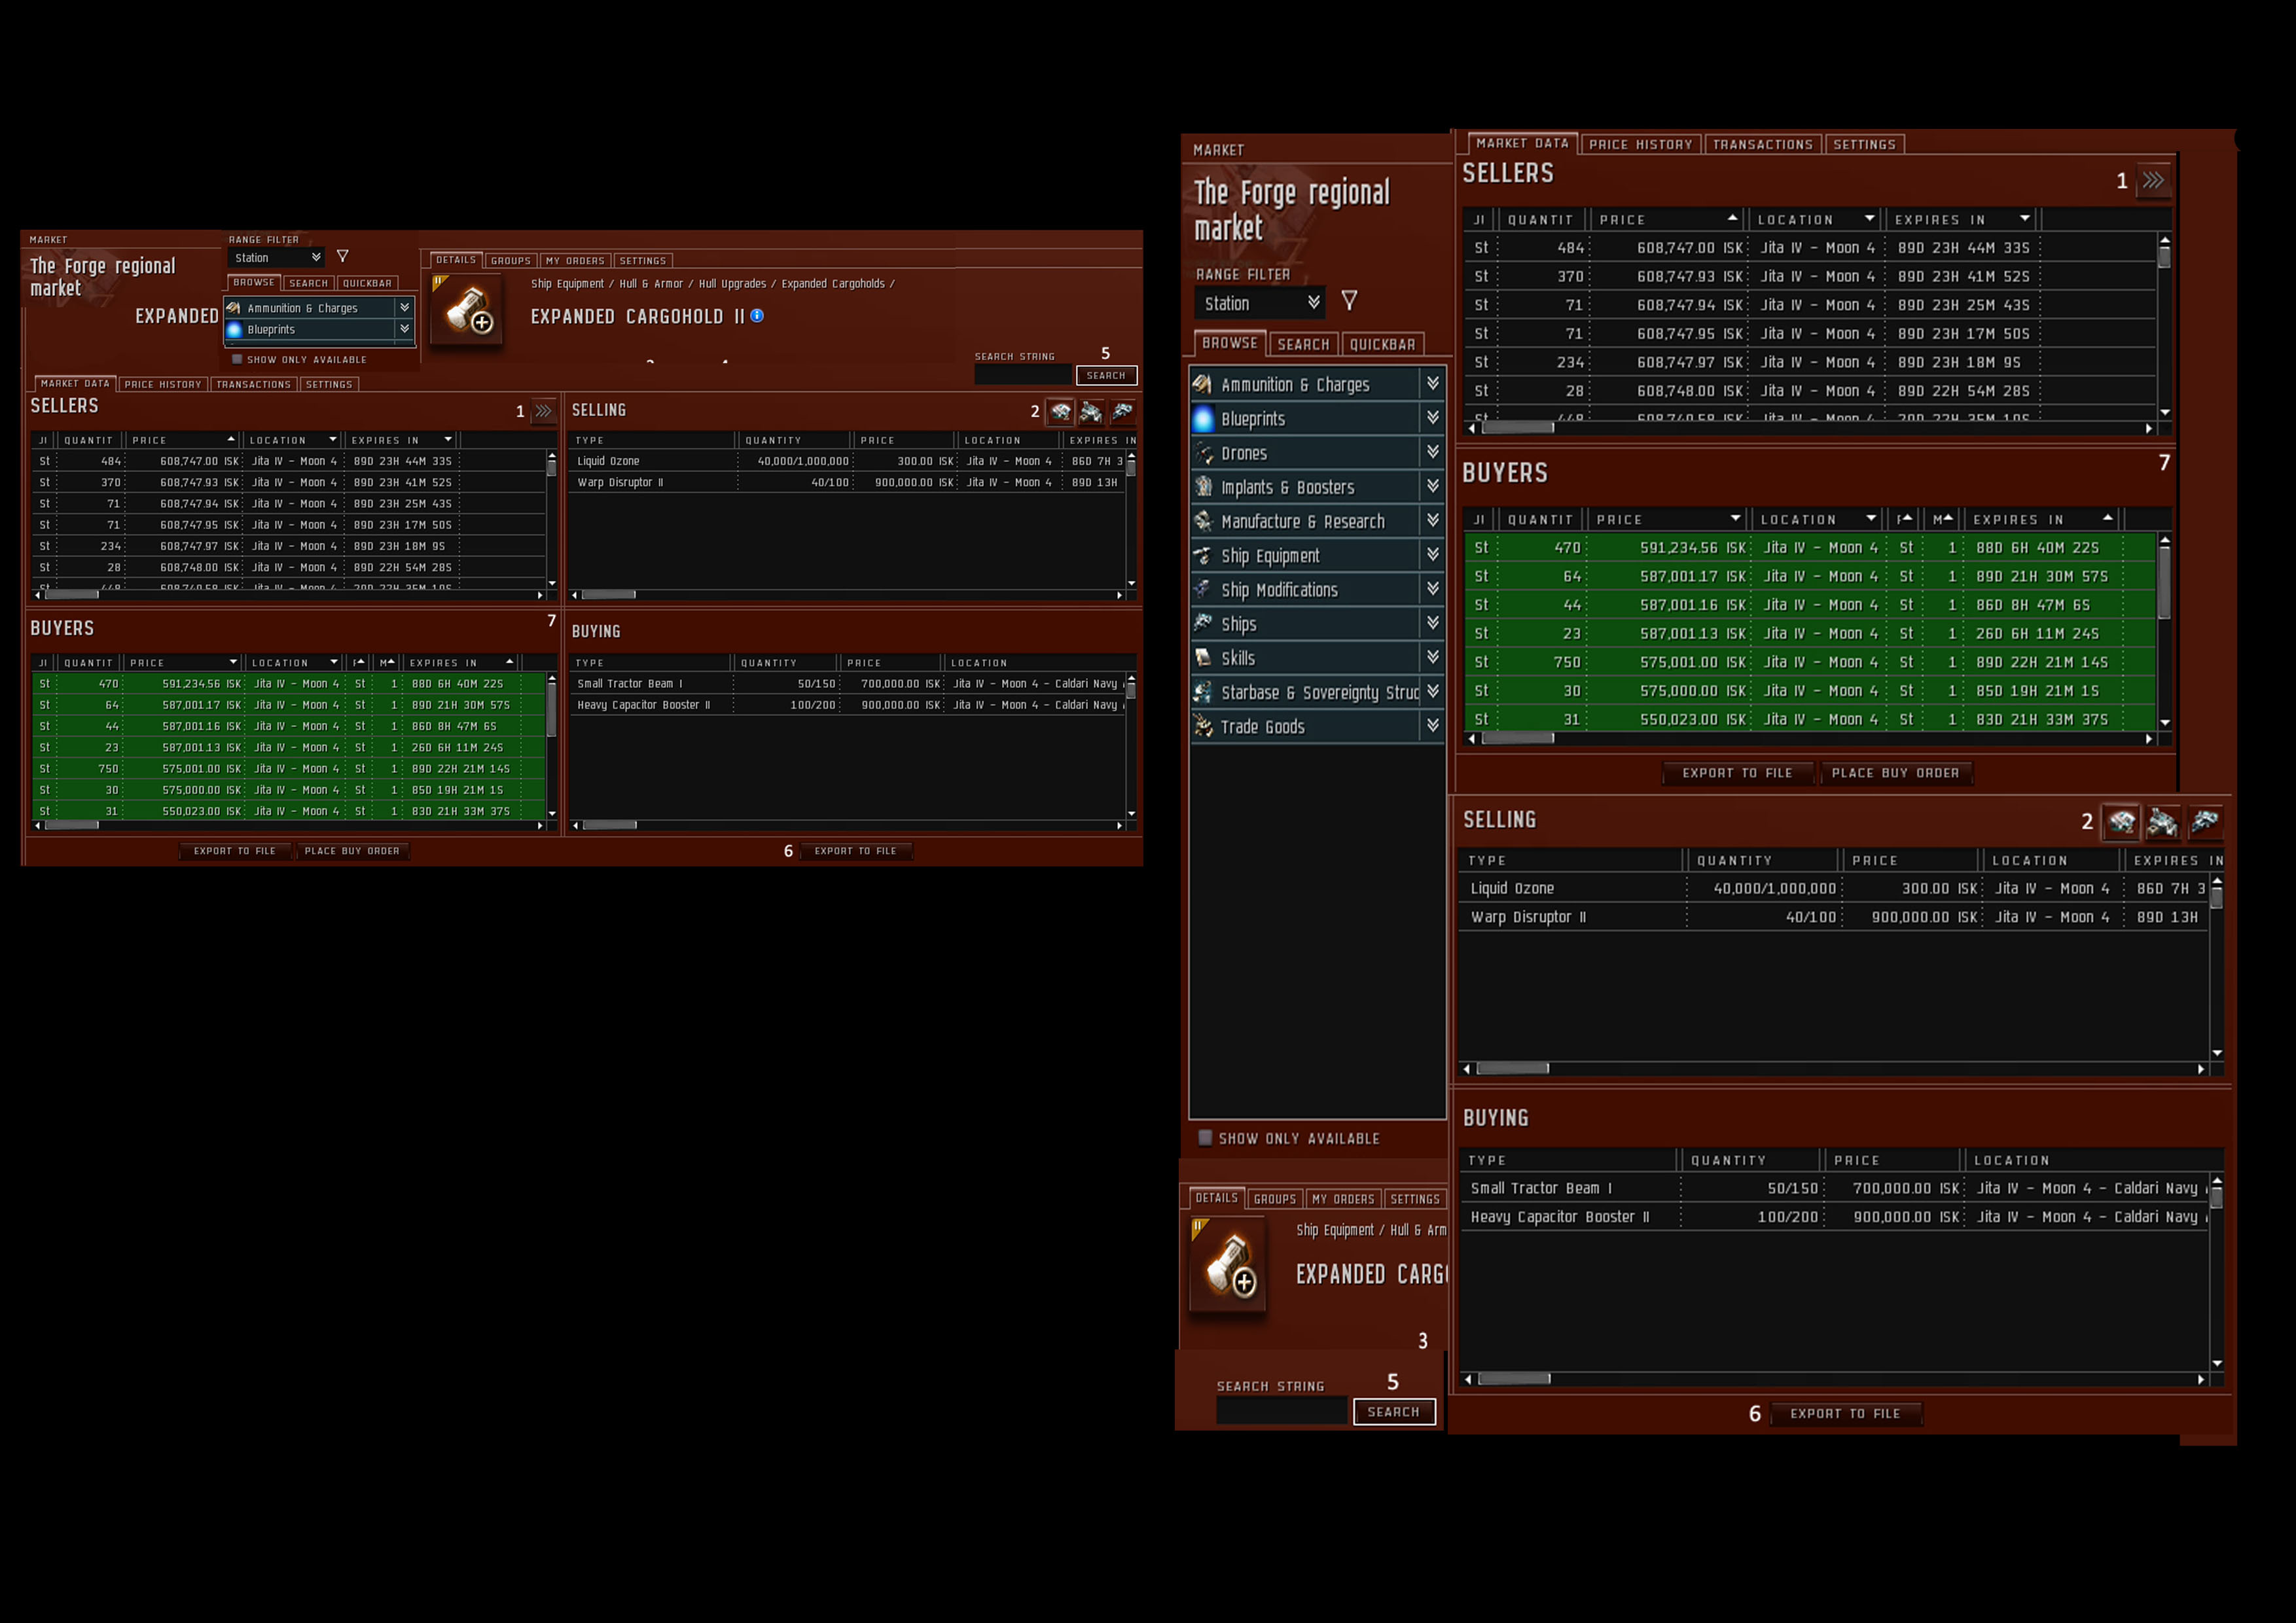This screenshot has height=1623, width=2296.
Task: Click the Implants & Boosters category icon
Action: coord(1203,487)
